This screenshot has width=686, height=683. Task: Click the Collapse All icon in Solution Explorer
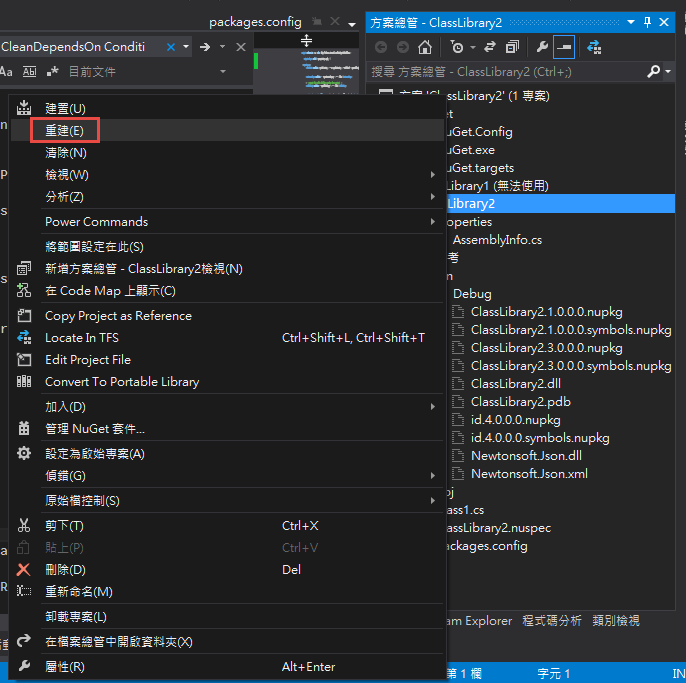(x=512, y=47)
